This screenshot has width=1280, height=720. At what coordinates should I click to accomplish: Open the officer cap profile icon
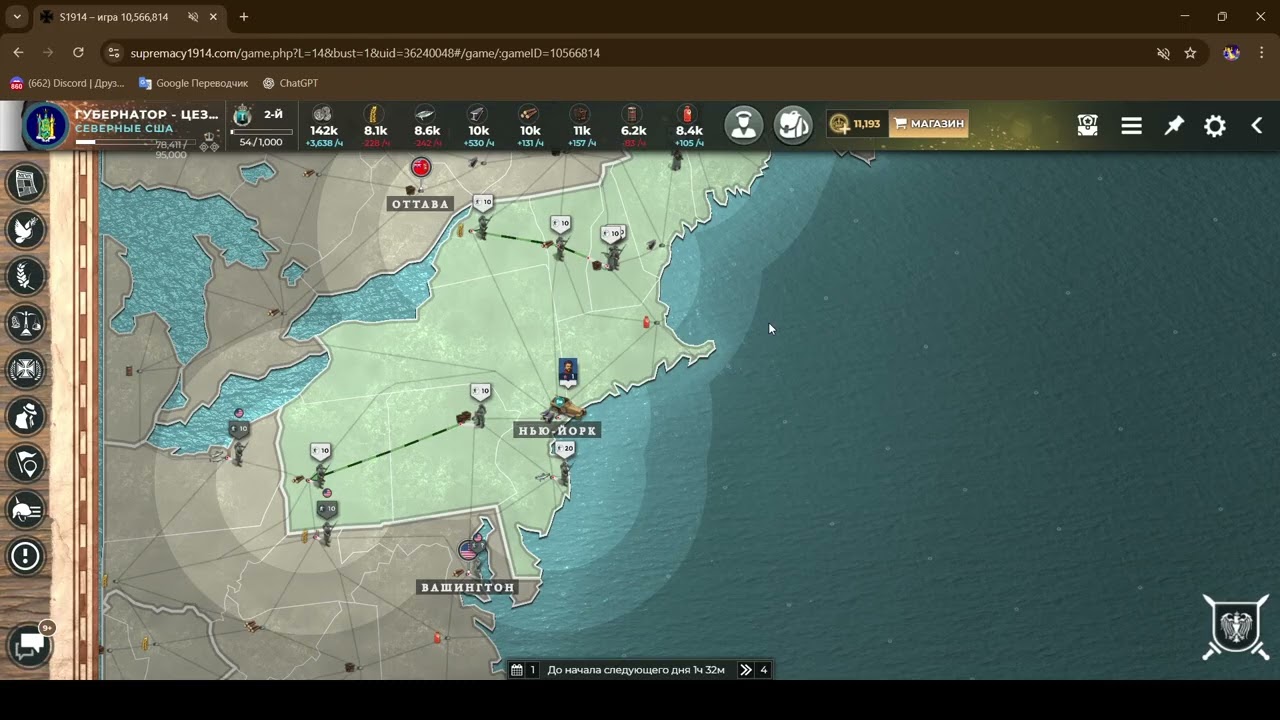point(744,125)
